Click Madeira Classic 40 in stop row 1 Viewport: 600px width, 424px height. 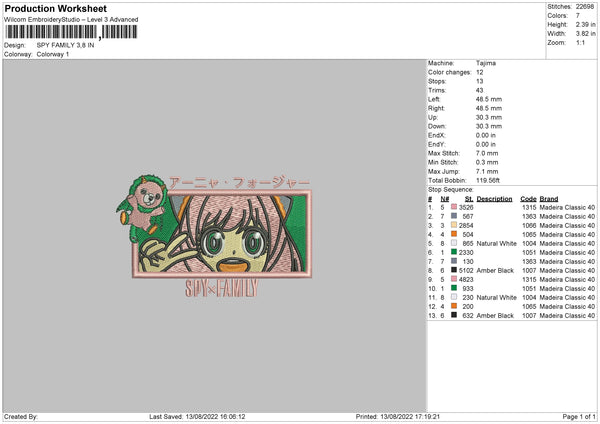coord(567,207)
